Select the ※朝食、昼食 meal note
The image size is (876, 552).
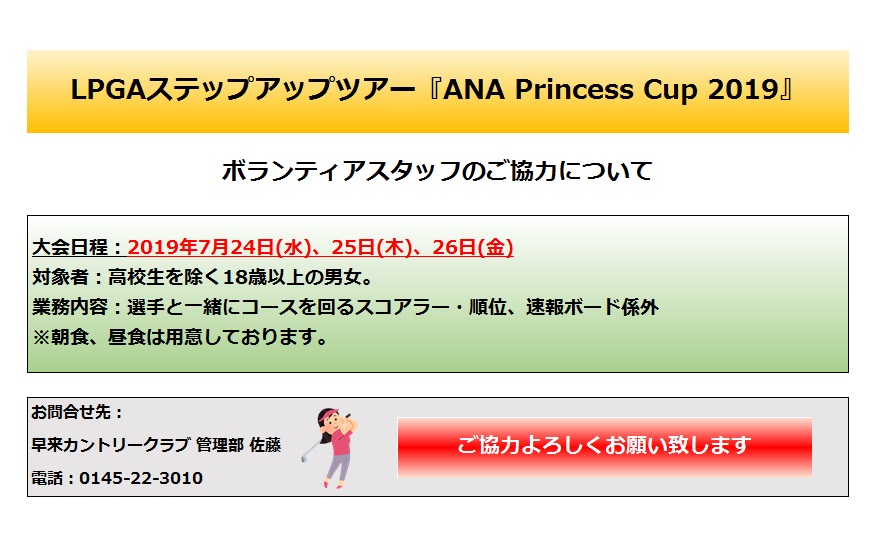point(181,337)
